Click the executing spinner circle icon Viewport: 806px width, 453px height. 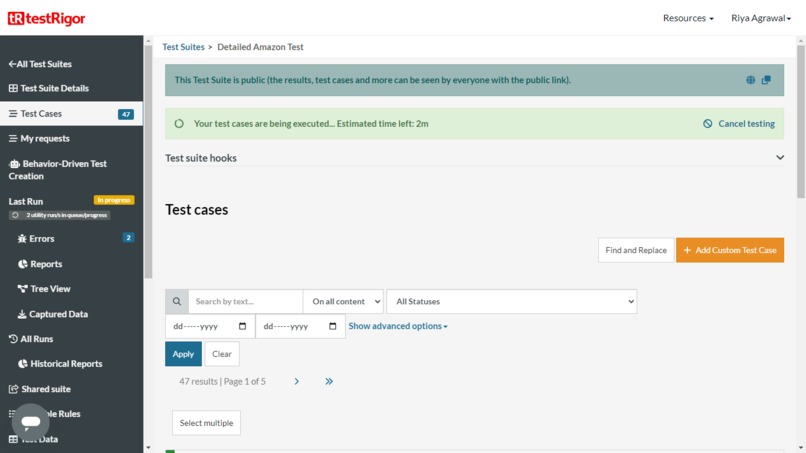pyautogui.click(x=179, y=123)
